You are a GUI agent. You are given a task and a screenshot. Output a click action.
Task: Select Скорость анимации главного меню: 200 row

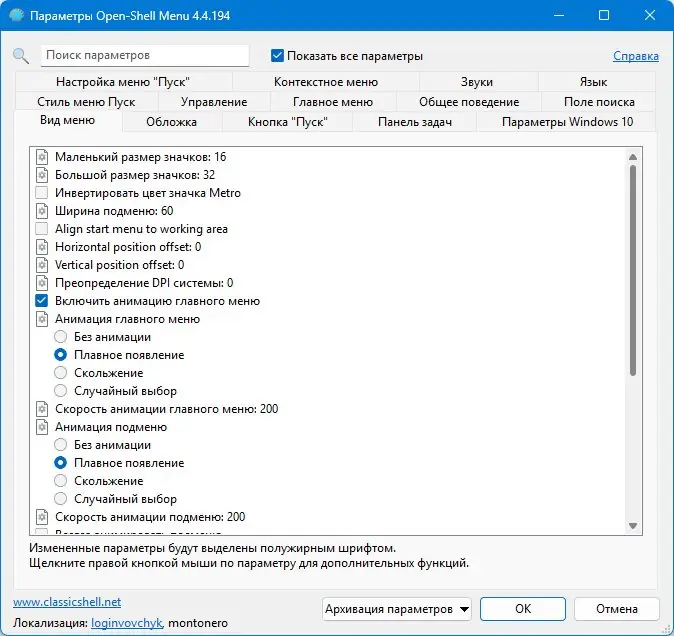tap(167, 409)
